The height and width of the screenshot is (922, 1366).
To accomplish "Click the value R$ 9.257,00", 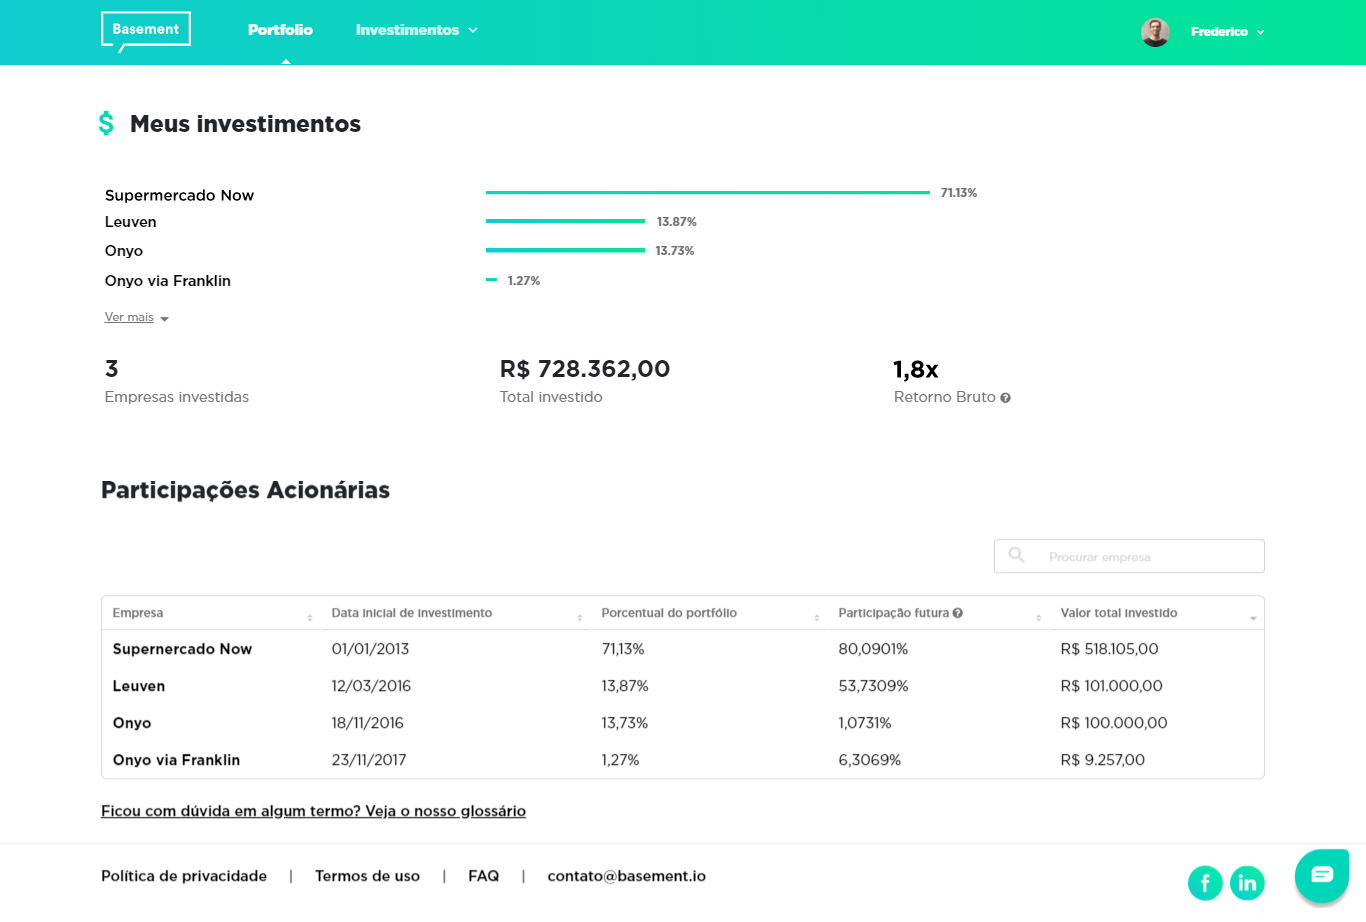I will pyautogui.click(x=1102, y=760).
